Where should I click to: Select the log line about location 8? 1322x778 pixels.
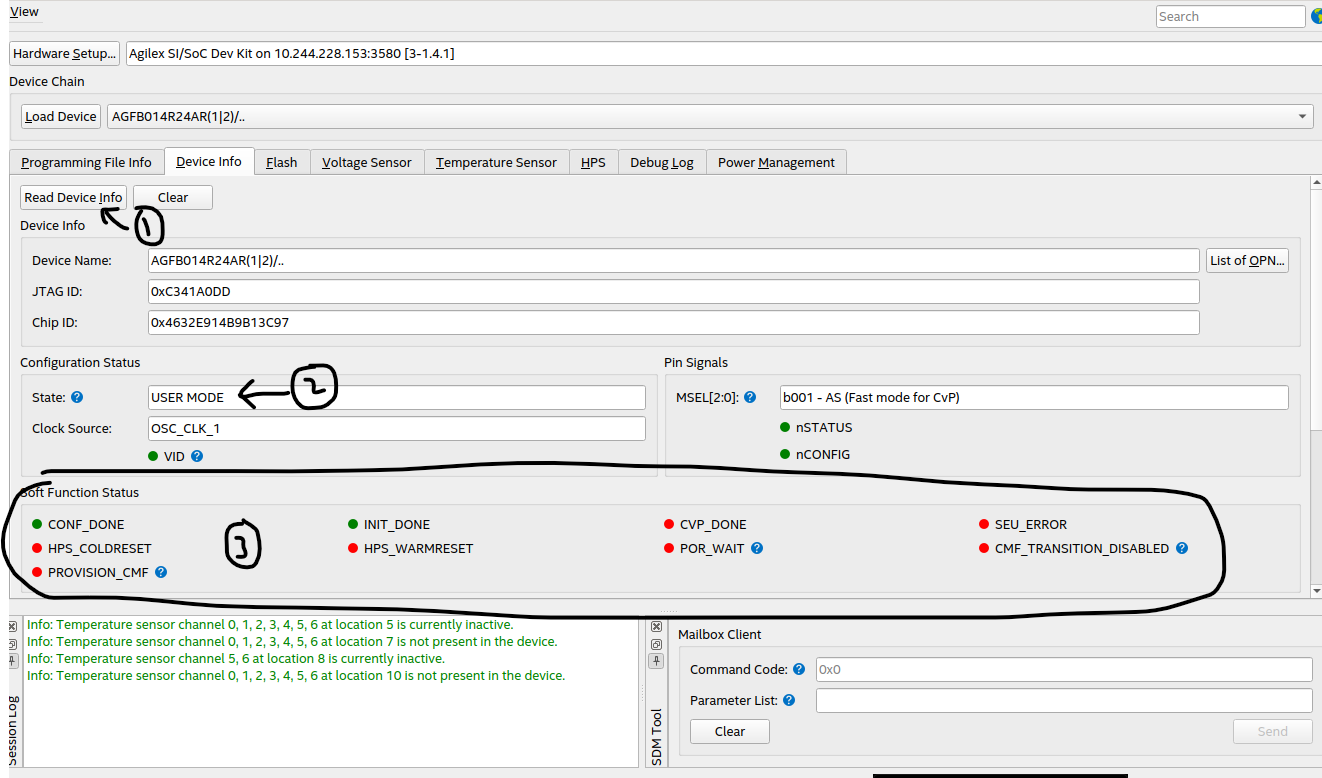pyautogui.click(x=236, y=658)
